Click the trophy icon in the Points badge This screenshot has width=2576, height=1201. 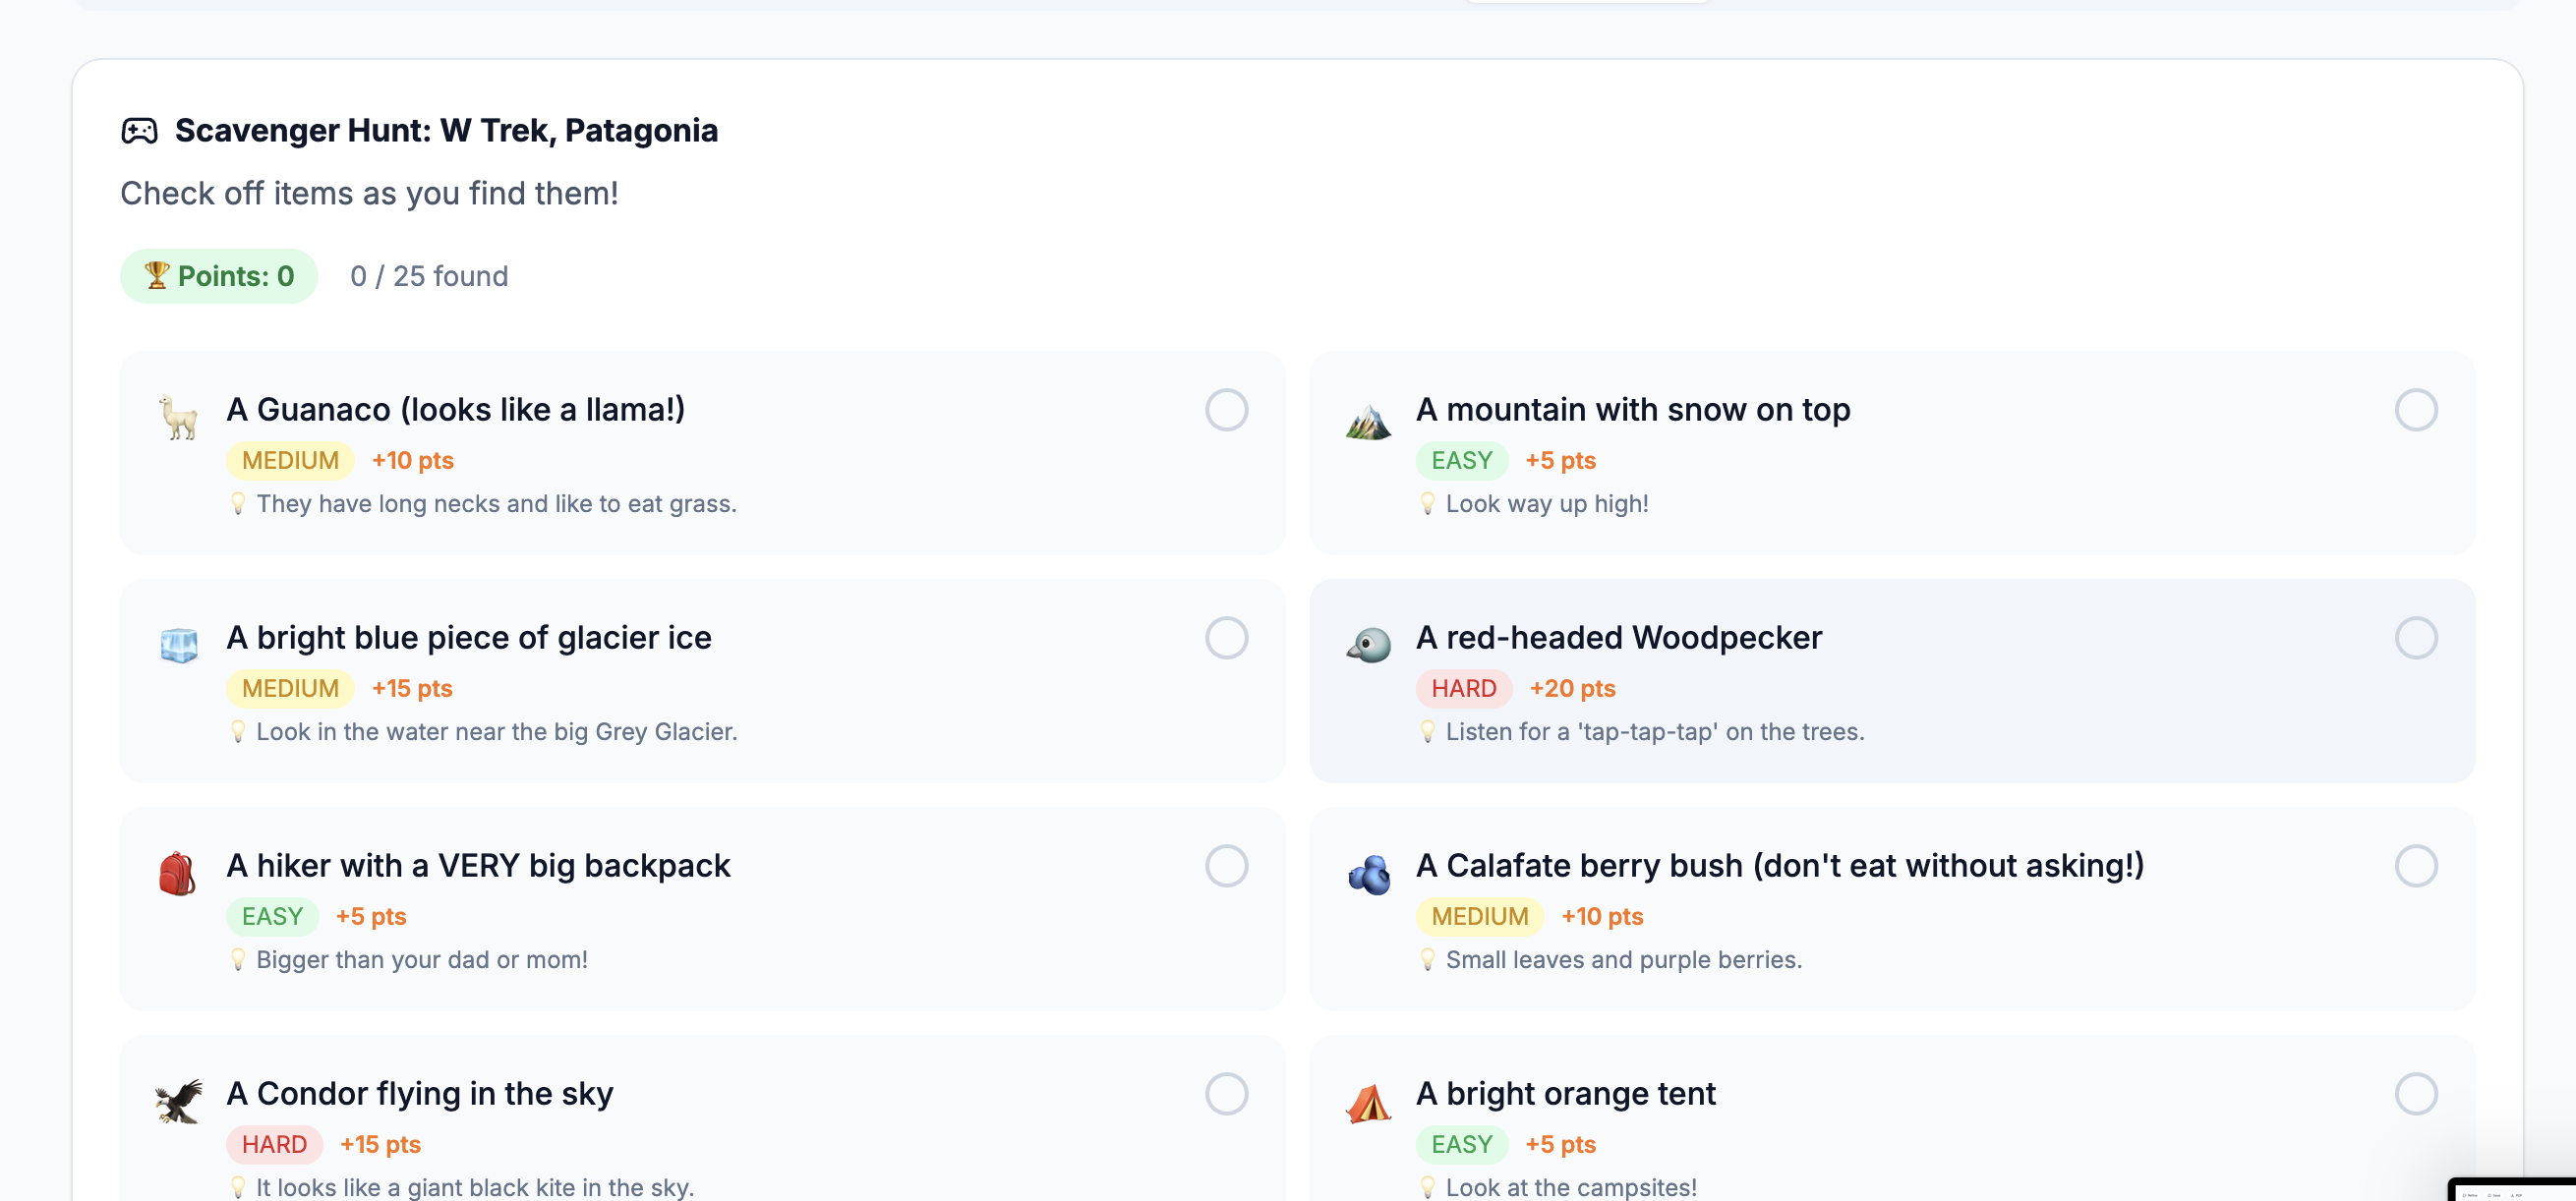tap(158, 275)
